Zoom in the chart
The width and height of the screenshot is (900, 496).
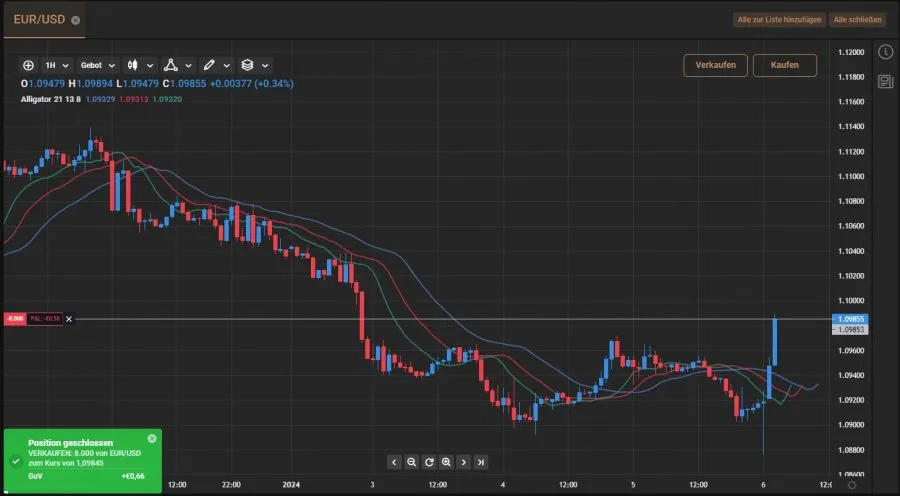point(446,462)
